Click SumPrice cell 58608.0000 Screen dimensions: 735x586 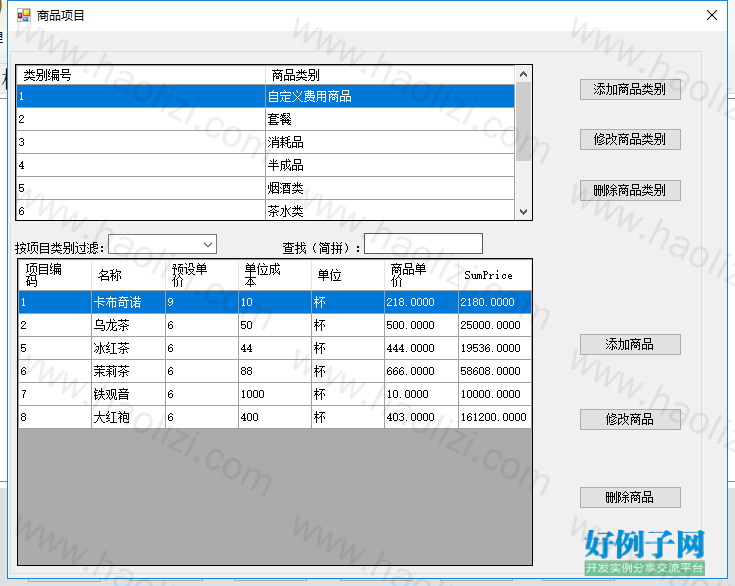495,371
